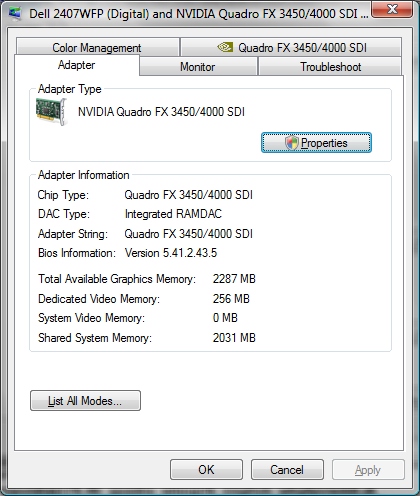420x496 pixels.
Task: Open adapter Properties button
Action: pos(316,143)
